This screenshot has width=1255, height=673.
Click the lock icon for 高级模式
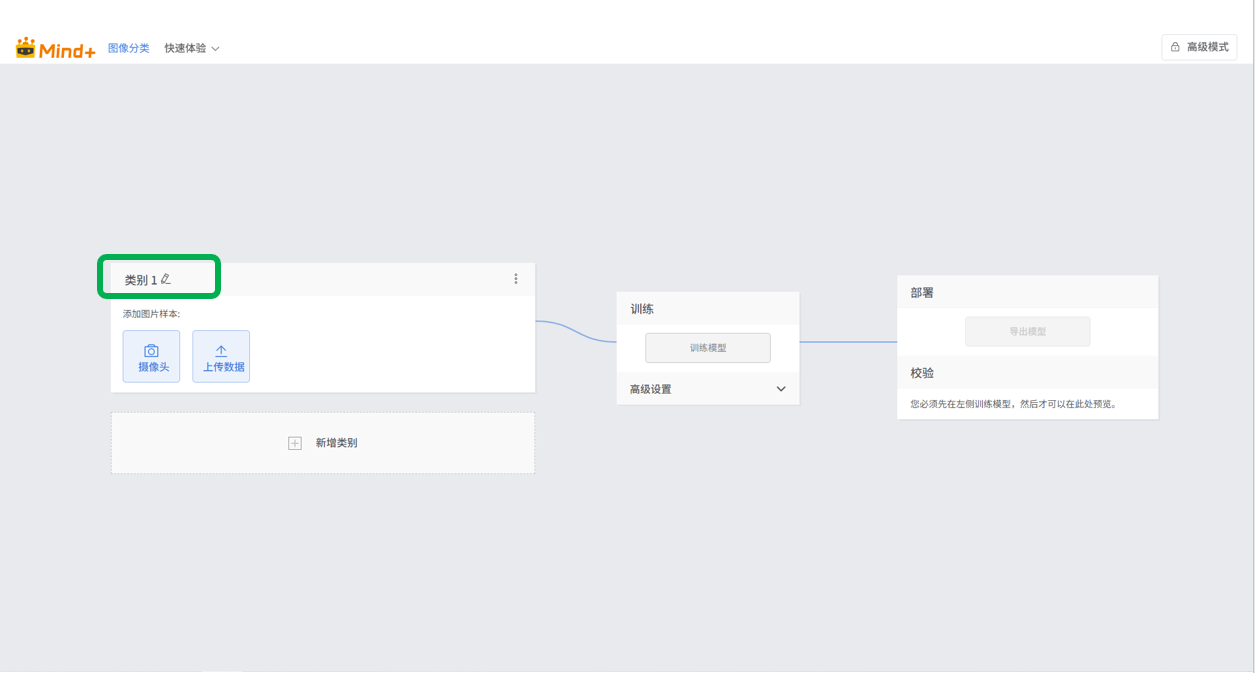click(1175, 47)
